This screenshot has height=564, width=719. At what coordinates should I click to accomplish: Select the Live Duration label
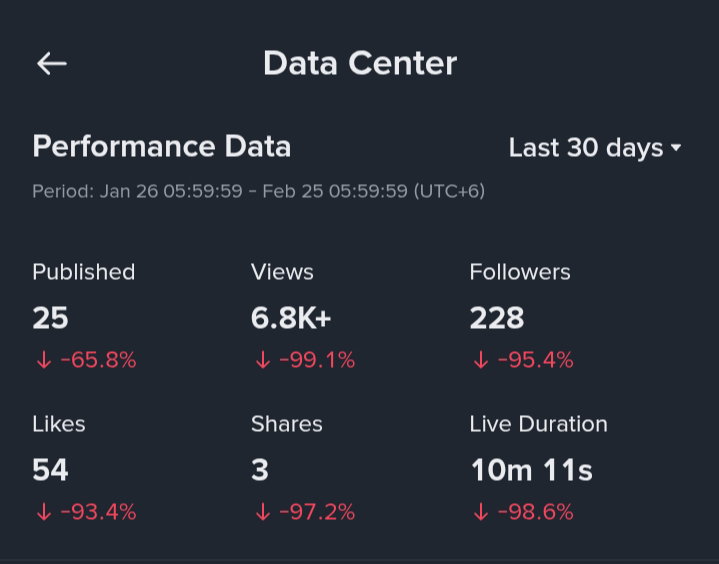point(538,424)
